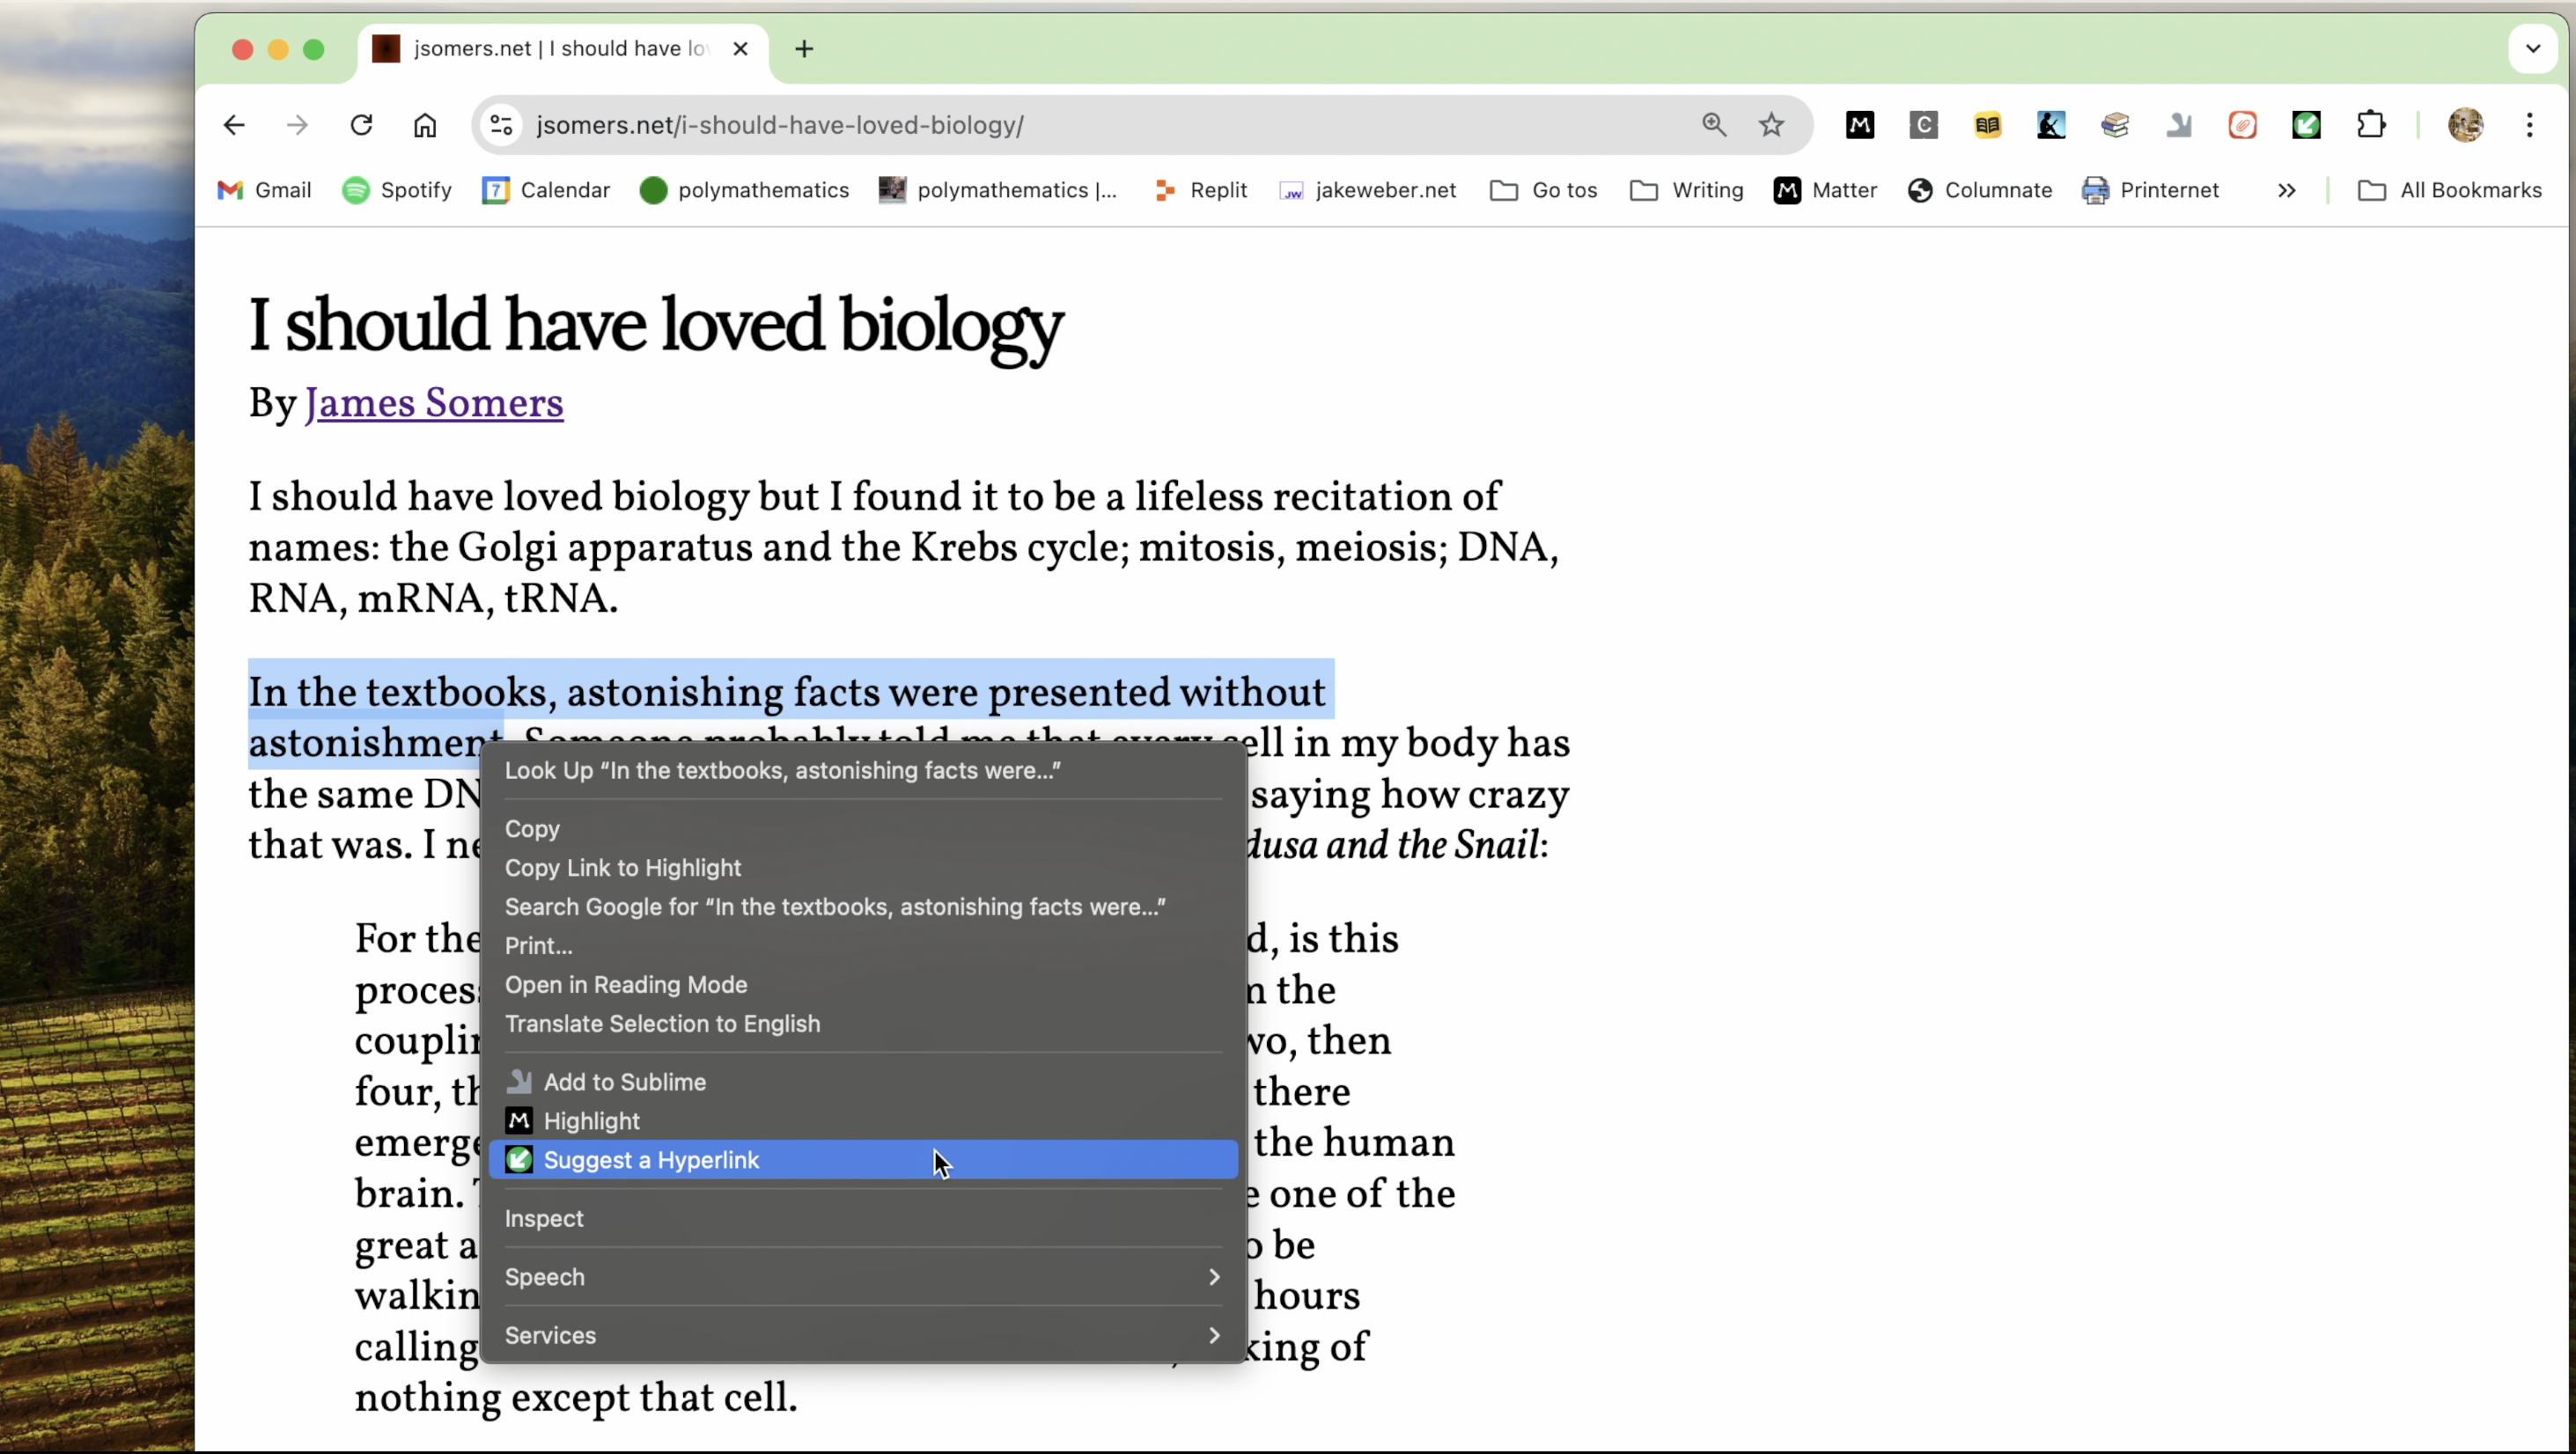2576x1454 pixels.
Task: Open the Spotify bookmark
Action: point(397,190)
